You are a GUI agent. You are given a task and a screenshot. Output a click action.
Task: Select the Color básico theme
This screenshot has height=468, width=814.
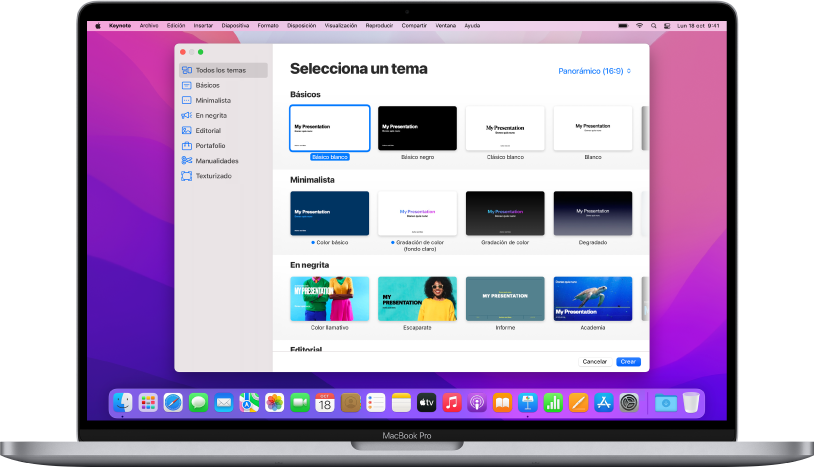click(330, 213)
